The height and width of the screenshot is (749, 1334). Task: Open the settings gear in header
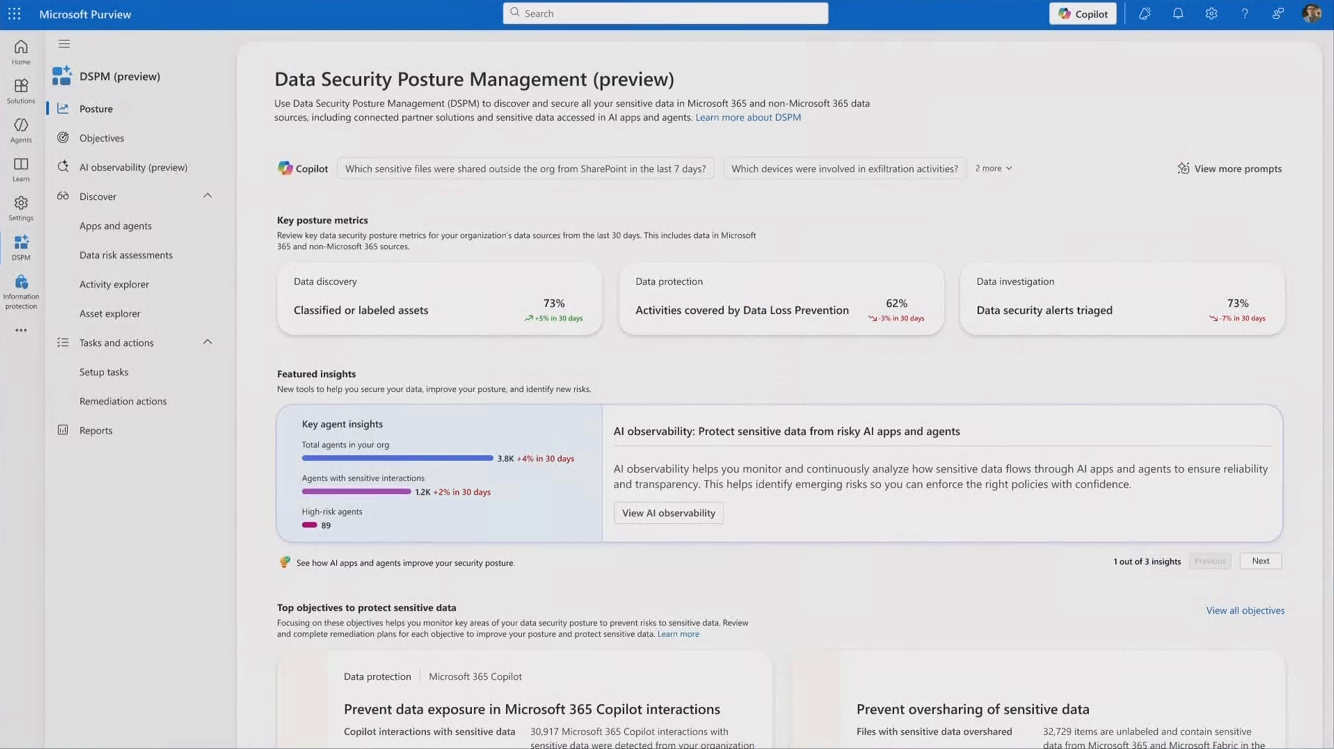click(1211, 14)
